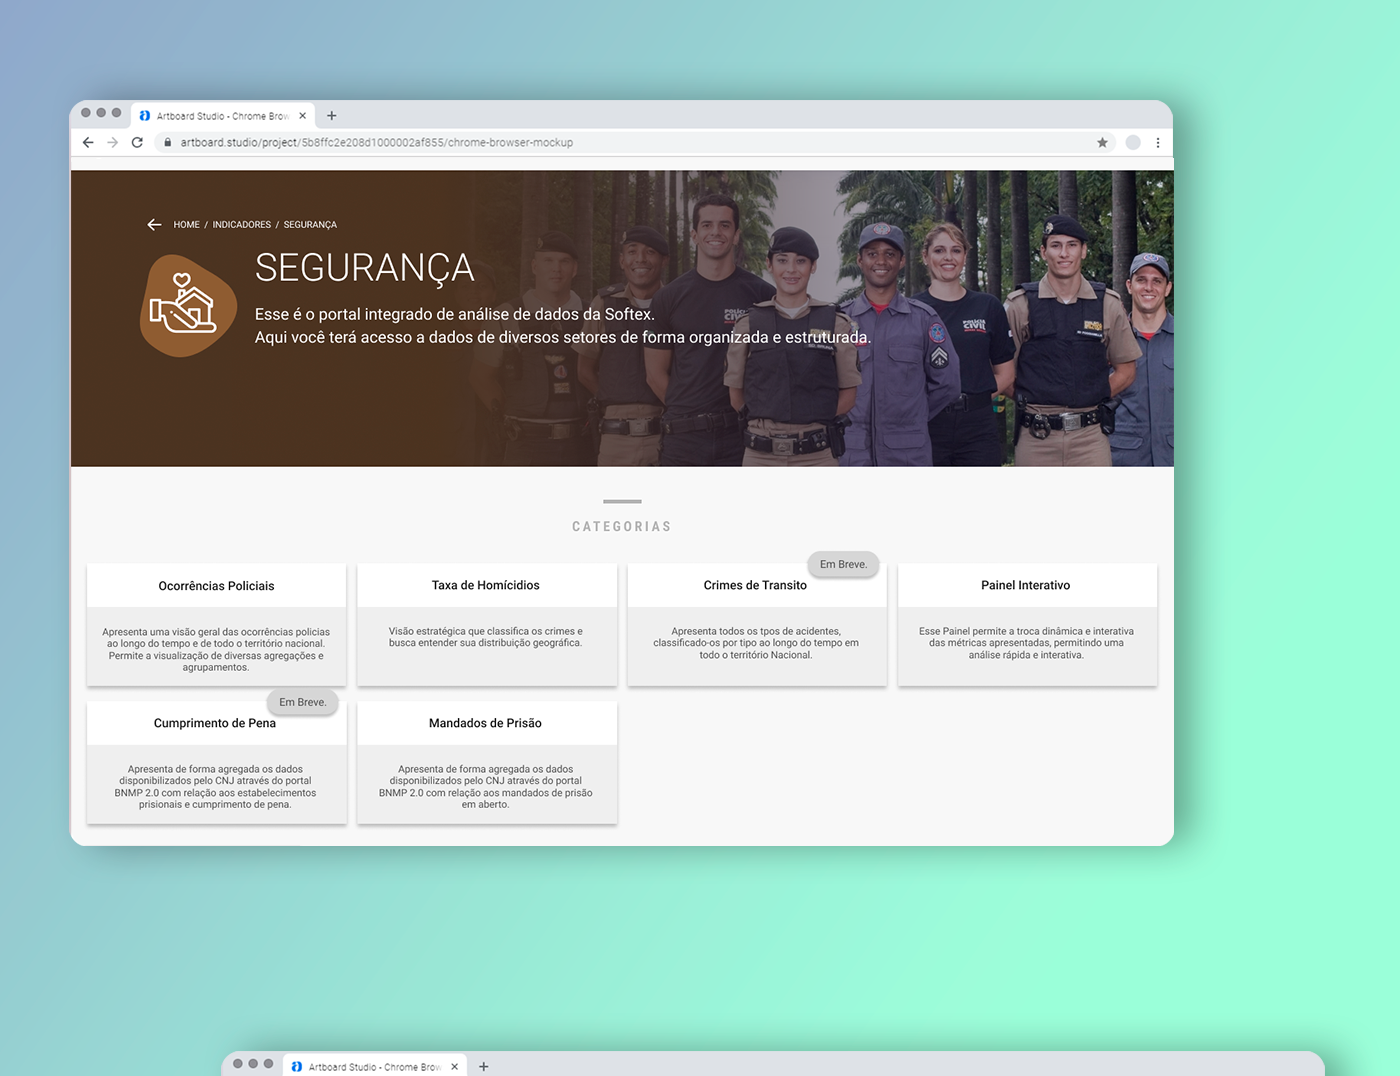Open the Ocorrências Policiais card
This screenshot has height=1076, width=1400.
pyautogui.click(x=216, y=625)
